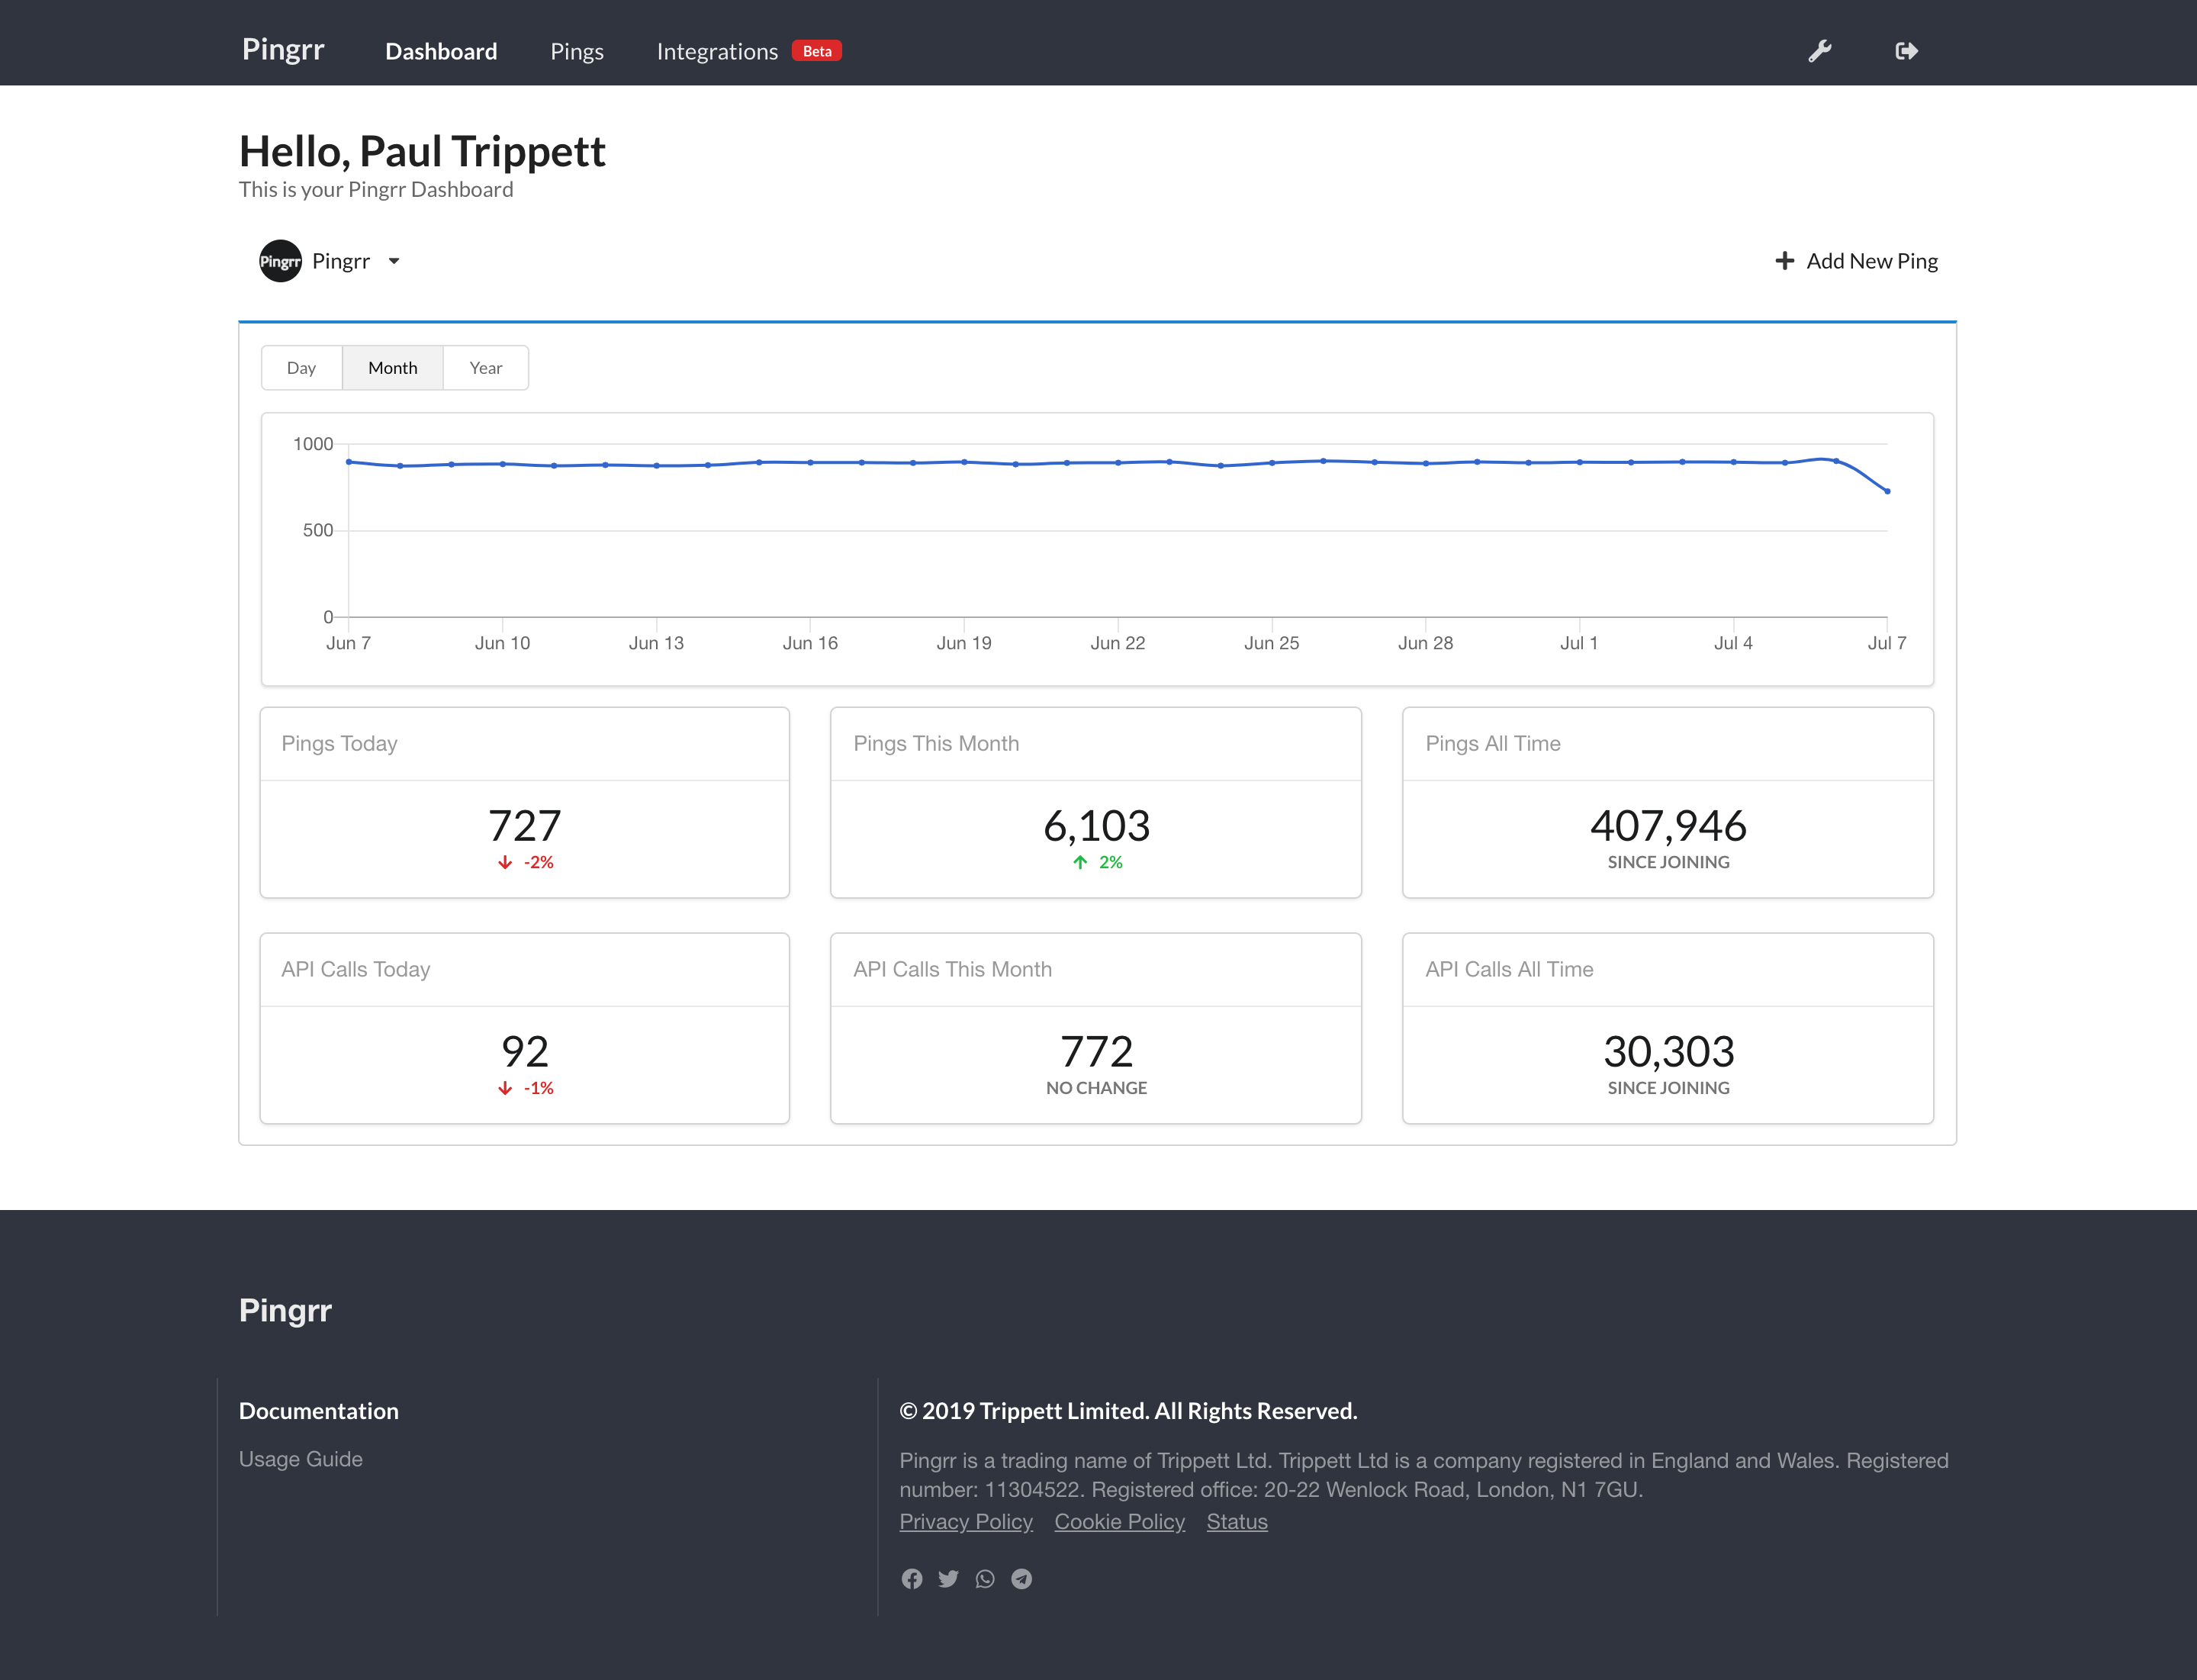Open the Usage Guide link
The height and width of the screenshot is (1680, 2197).
coord(300,1459)
